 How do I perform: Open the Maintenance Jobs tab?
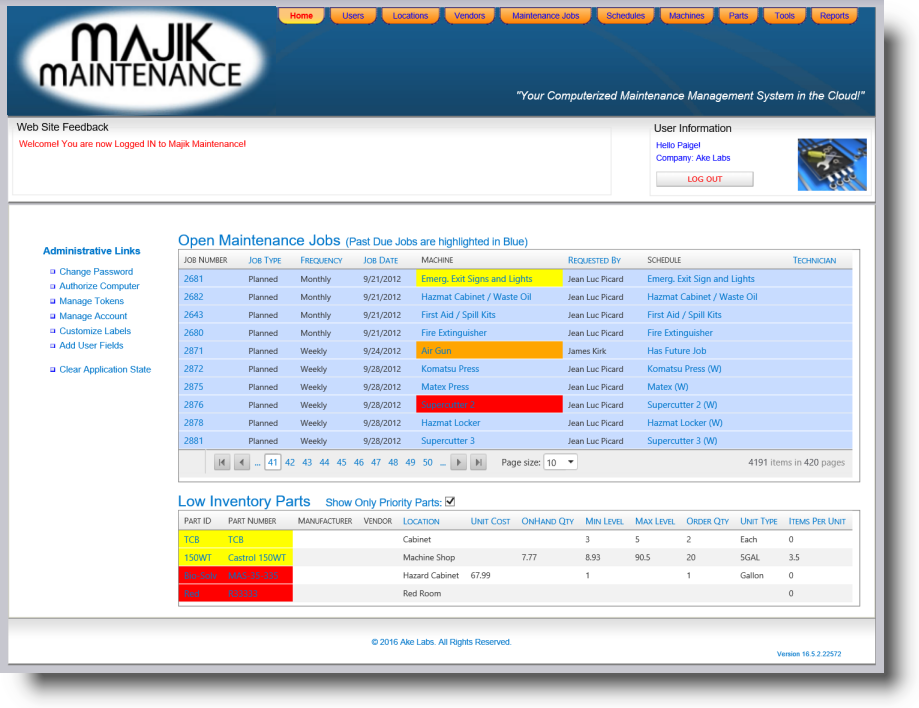tap(545, 15)
